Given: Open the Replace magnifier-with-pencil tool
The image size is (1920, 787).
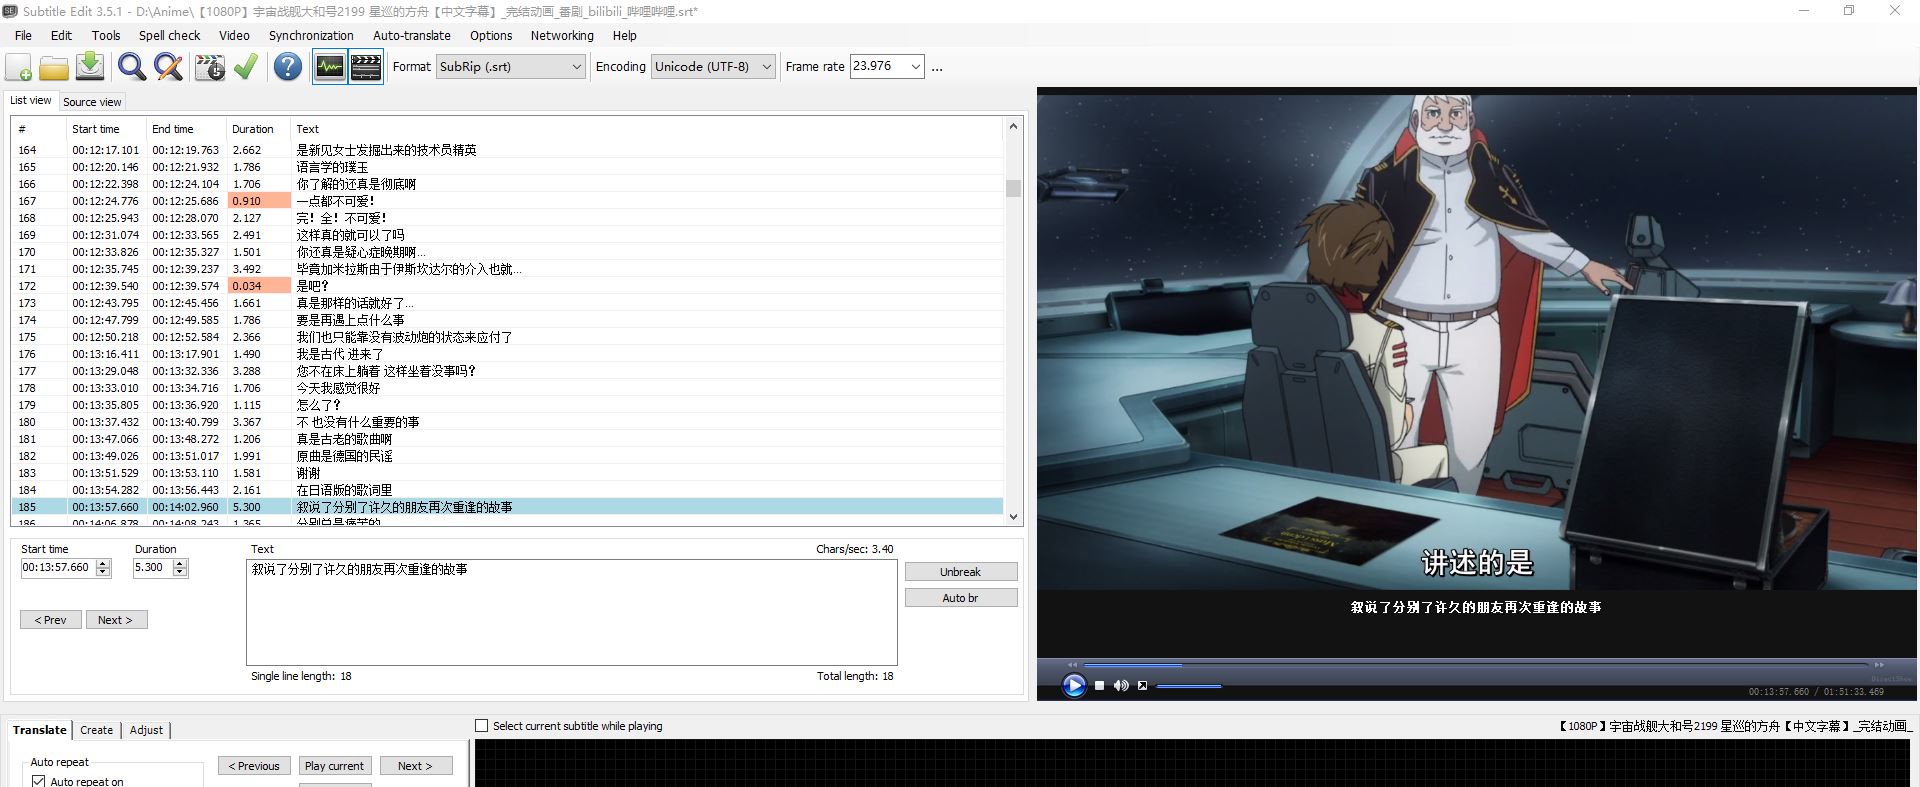Looking at the screenshot, I should tap(169, 67).
